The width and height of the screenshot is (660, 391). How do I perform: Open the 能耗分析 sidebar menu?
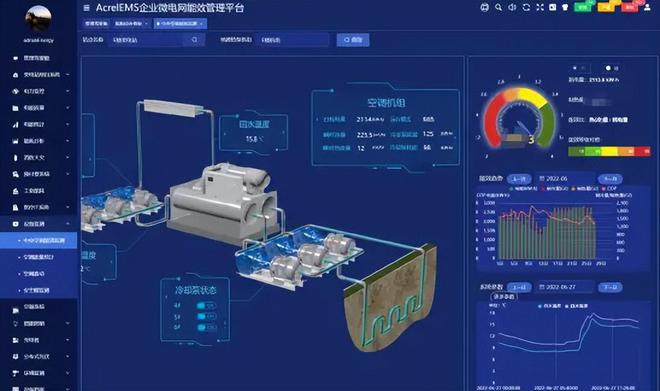(x=39, y=141)
